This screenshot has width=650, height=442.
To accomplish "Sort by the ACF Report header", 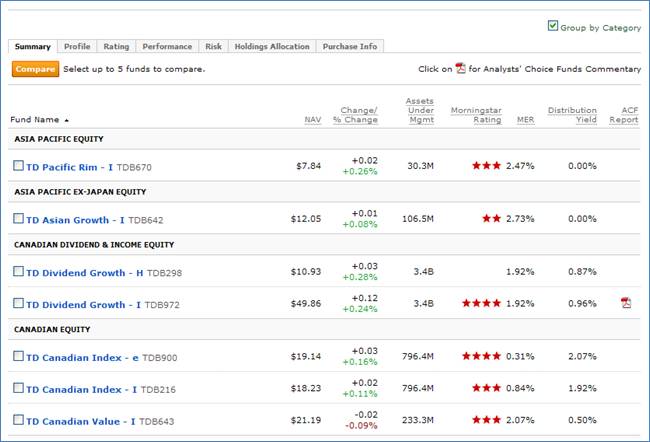I will (x=624, y=115).
